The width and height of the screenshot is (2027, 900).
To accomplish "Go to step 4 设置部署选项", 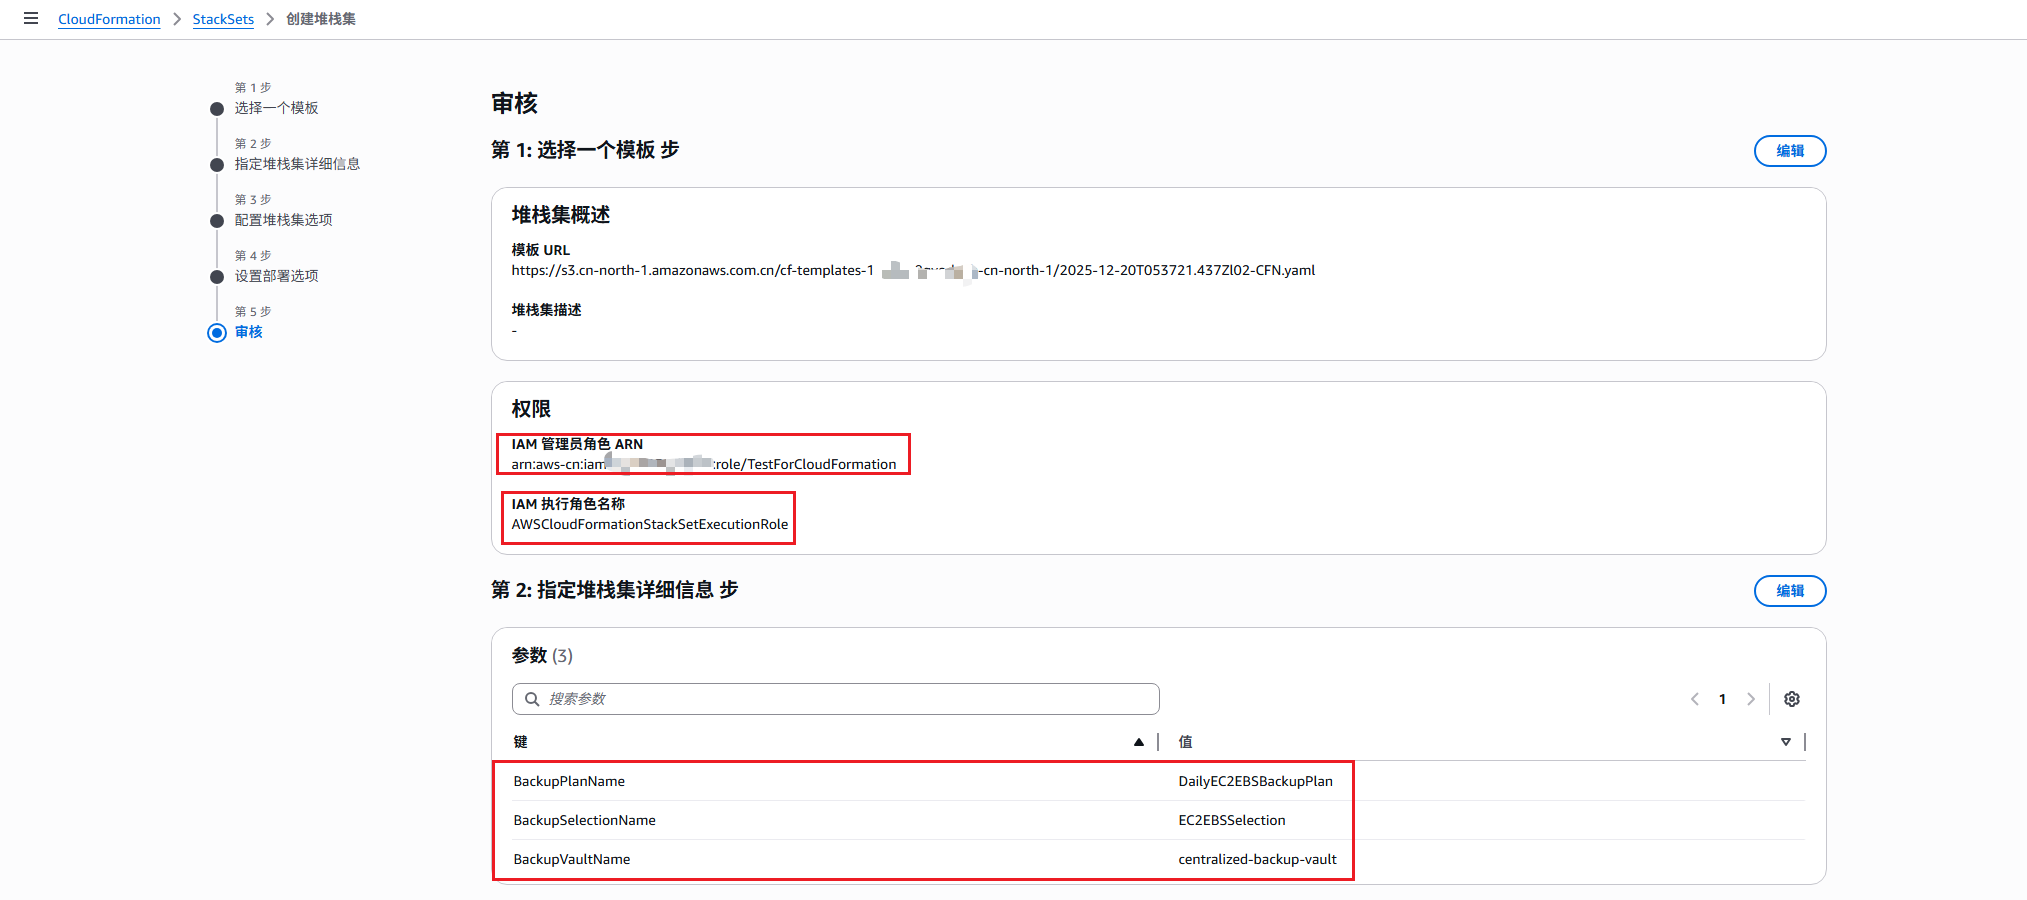I will click(x=276, y=276).
